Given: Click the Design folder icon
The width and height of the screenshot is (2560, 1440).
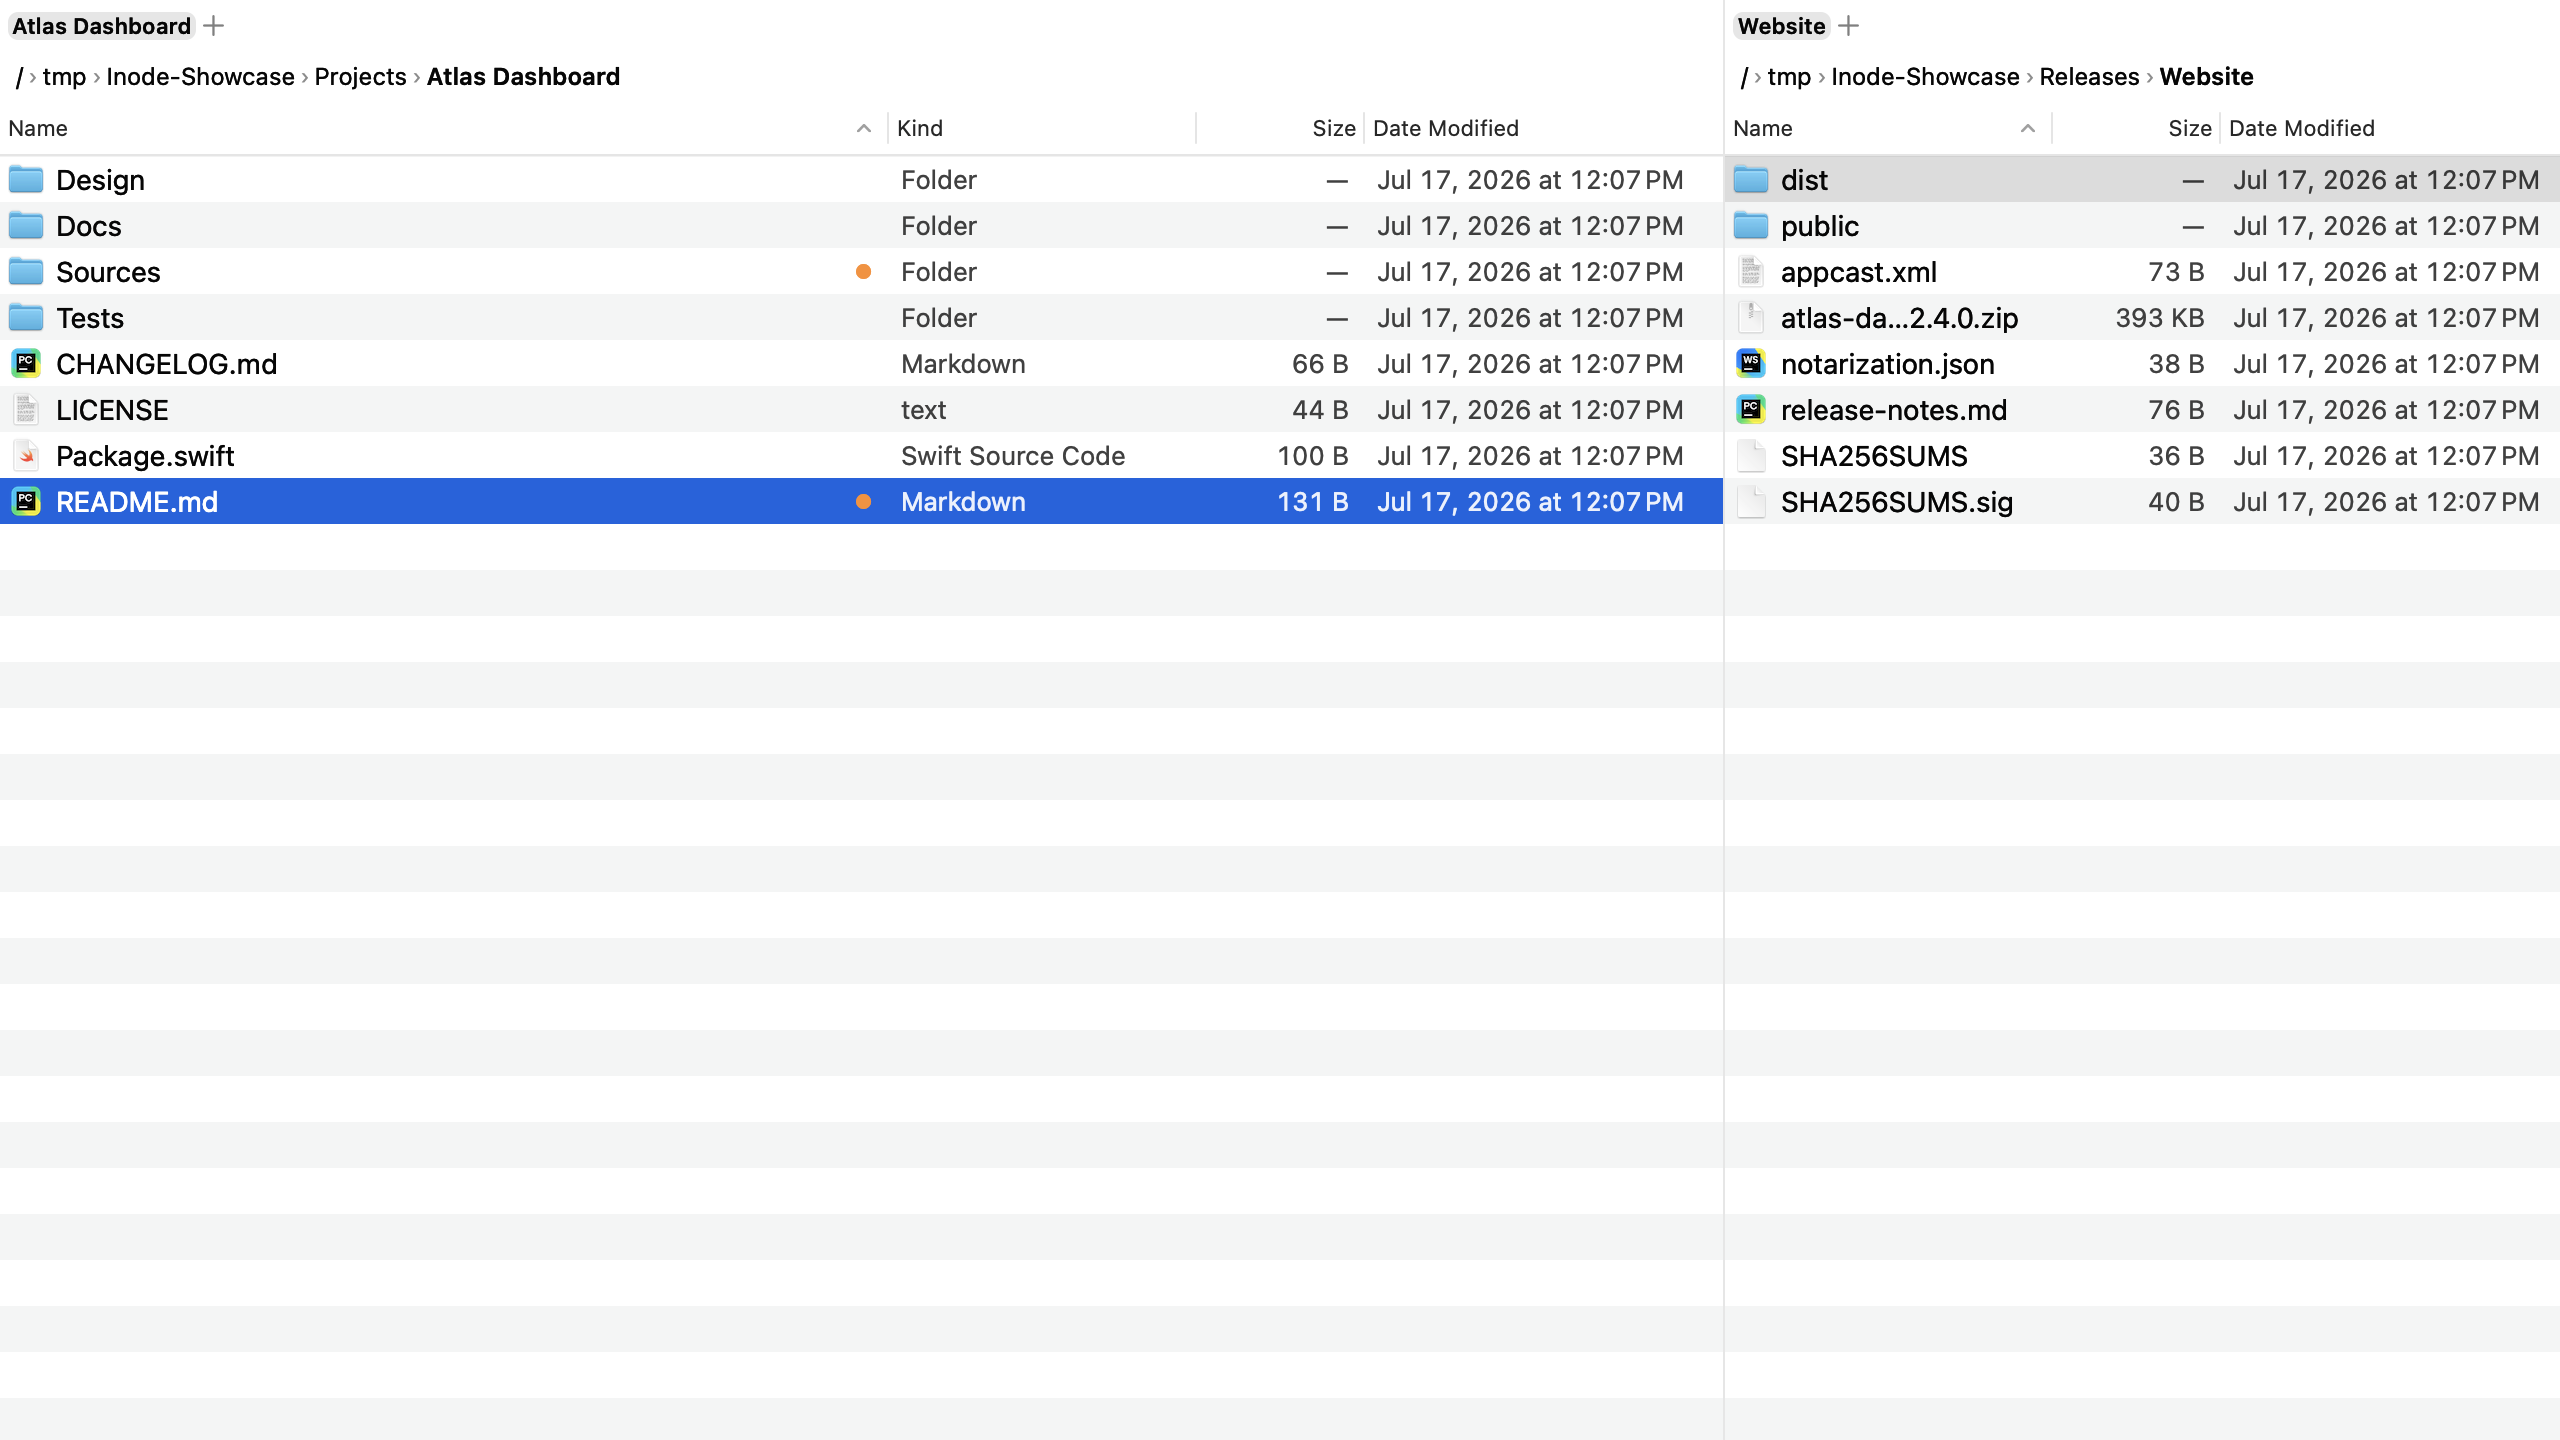Looking at the screenshot, I should point(26,180).
